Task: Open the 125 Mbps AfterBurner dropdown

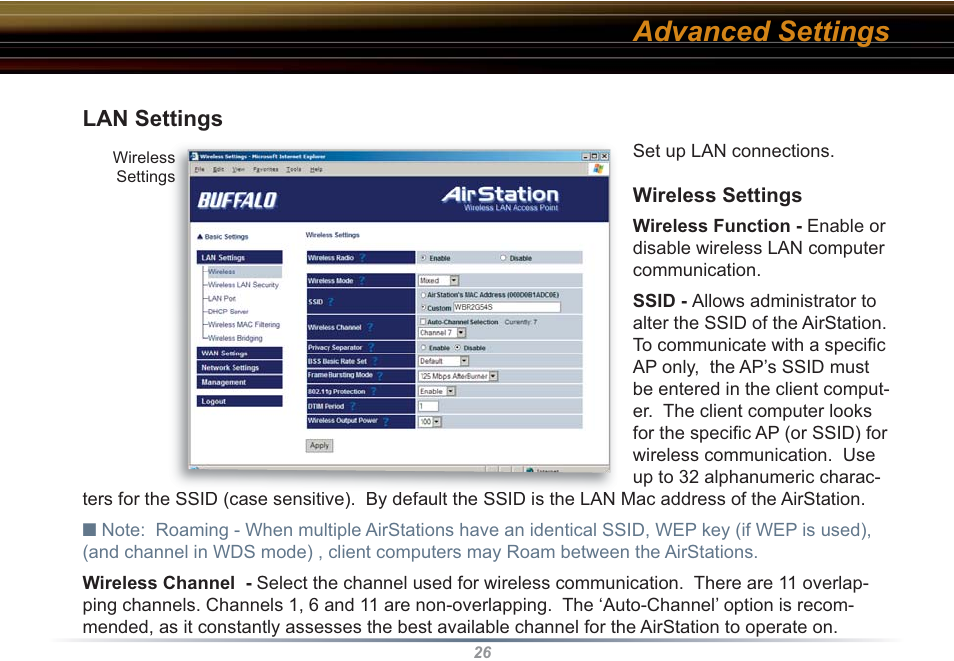Action: (x=458, y=376)
